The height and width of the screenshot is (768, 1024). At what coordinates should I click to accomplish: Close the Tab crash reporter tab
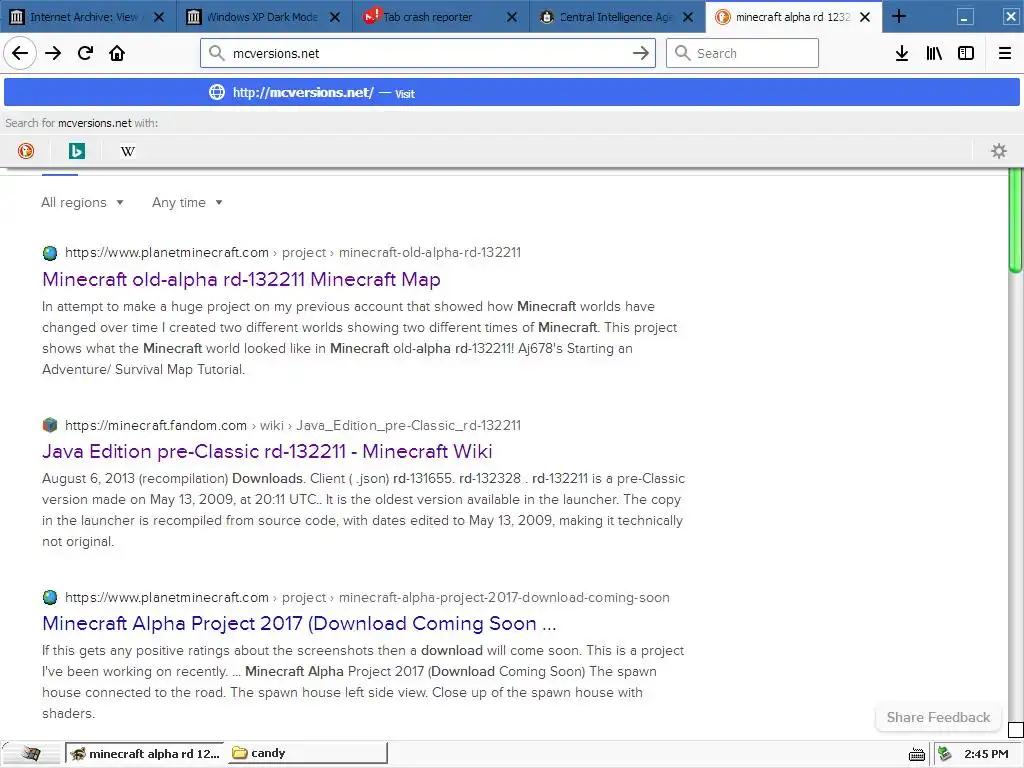tap(512, 17)
